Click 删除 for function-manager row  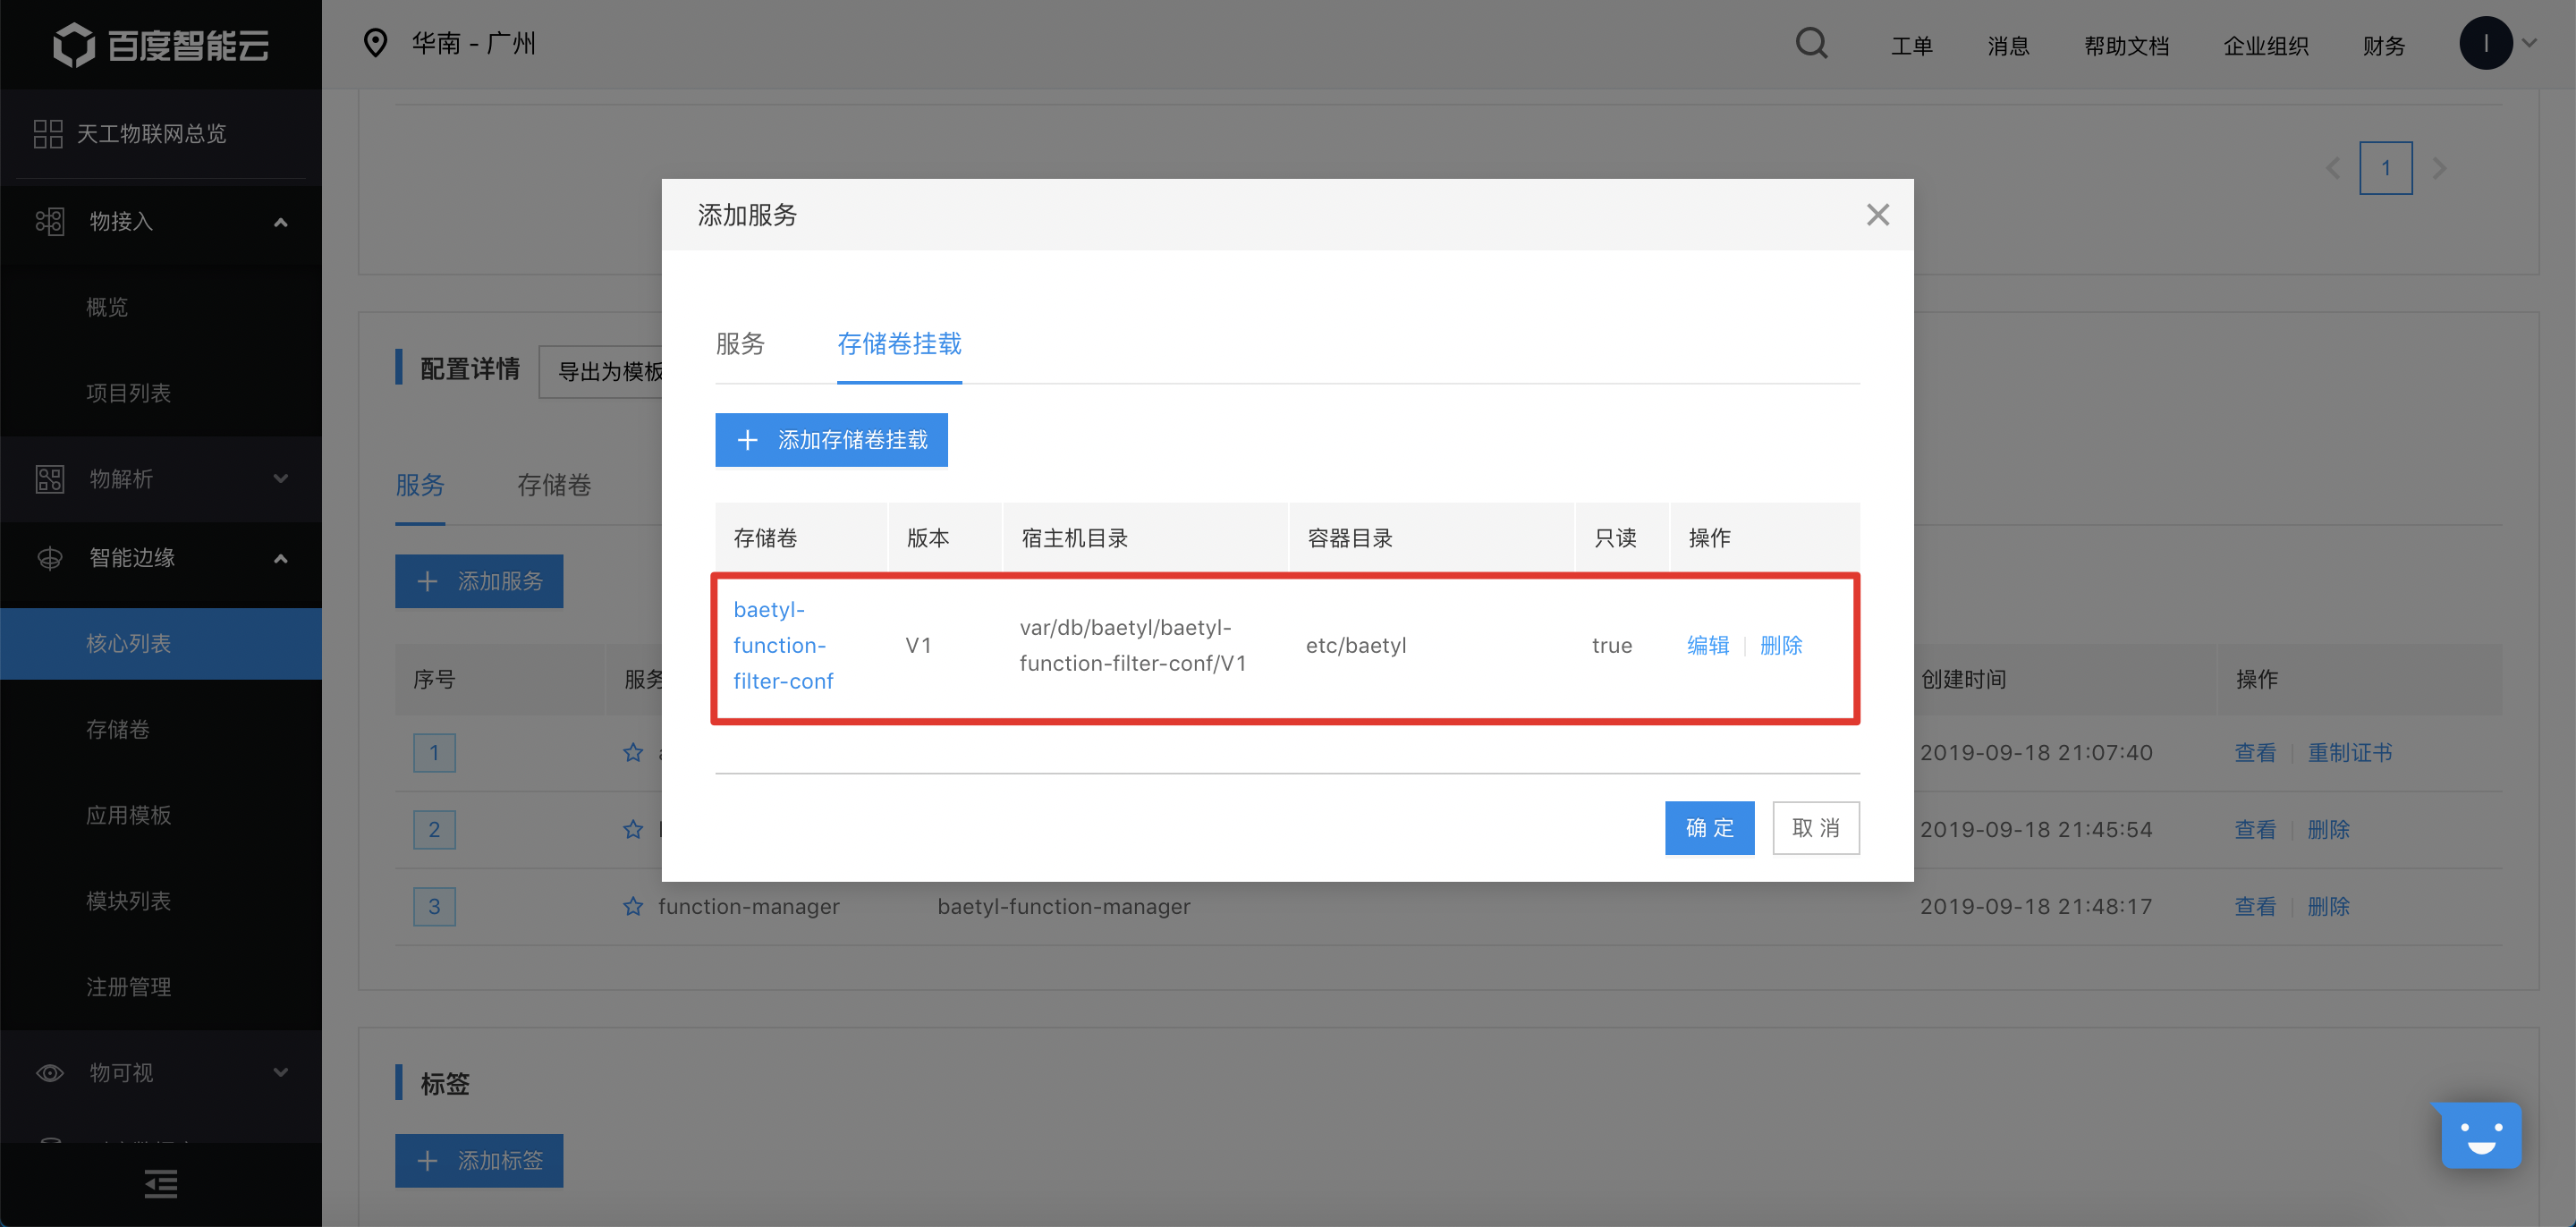(2328, 907)
